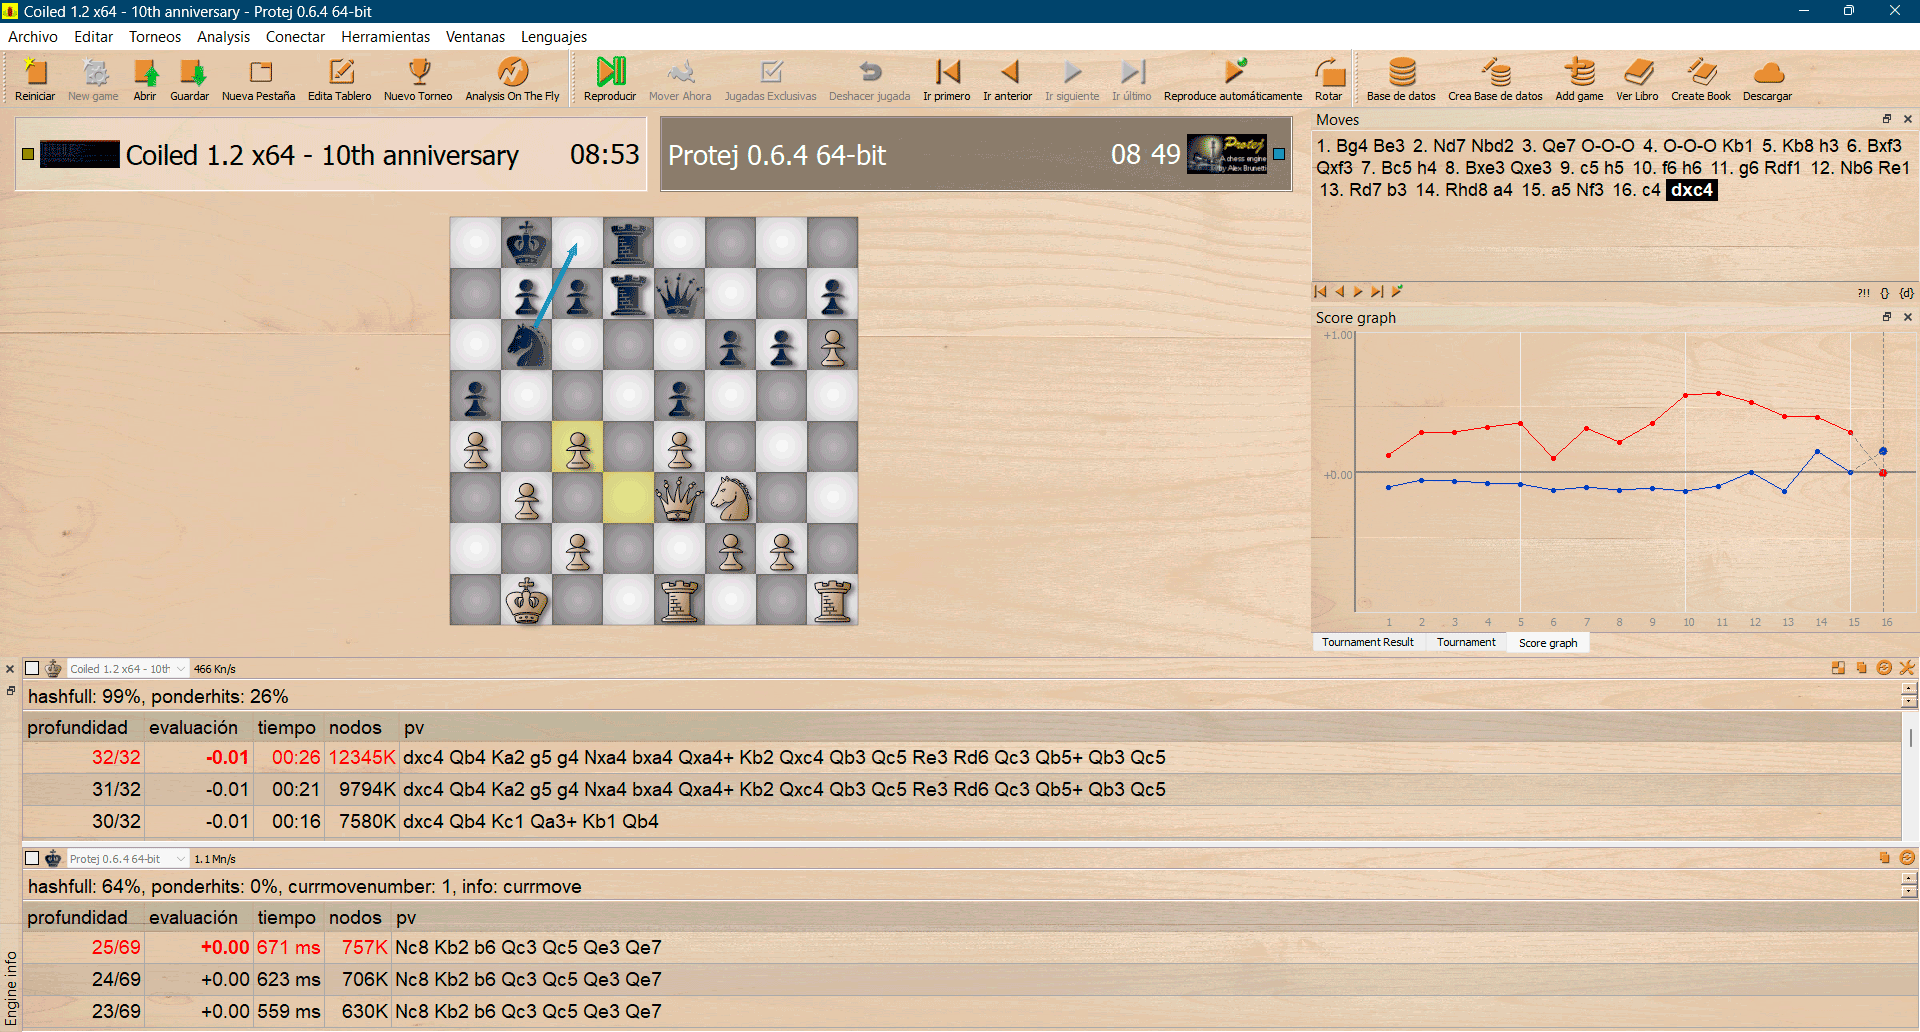This screenshot has height=1032, width=1920.
Task: Rotate the board with Rotar
Action: [1328, 79]
